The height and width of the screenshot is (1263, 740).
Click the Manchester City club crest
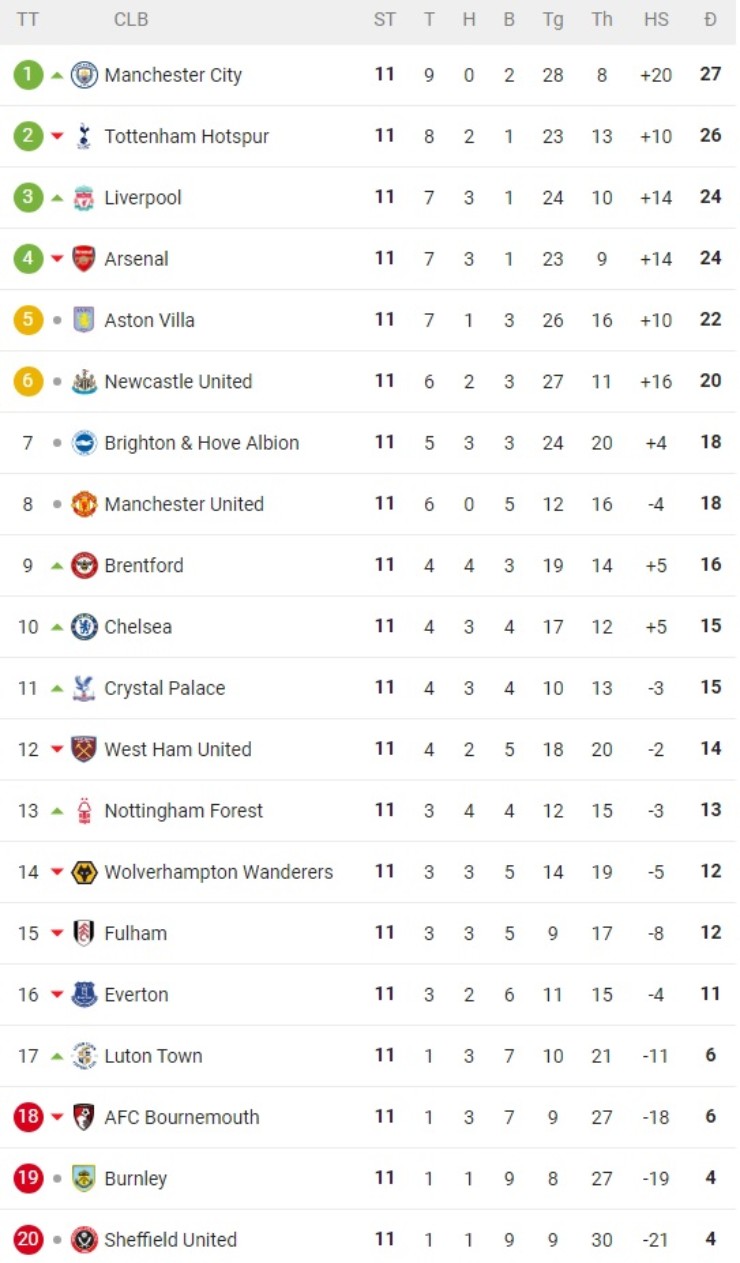(84, 75)
